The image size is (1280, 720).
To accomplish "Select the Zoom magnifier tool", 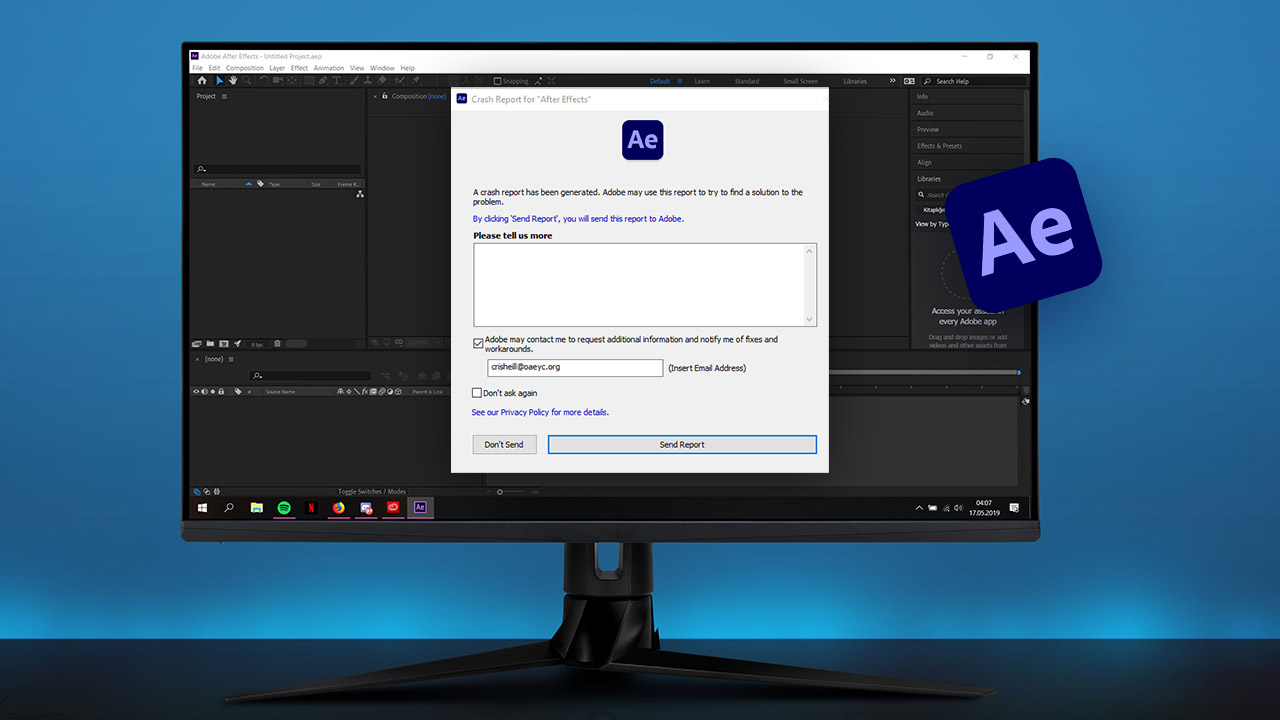I will pos(247,80).
